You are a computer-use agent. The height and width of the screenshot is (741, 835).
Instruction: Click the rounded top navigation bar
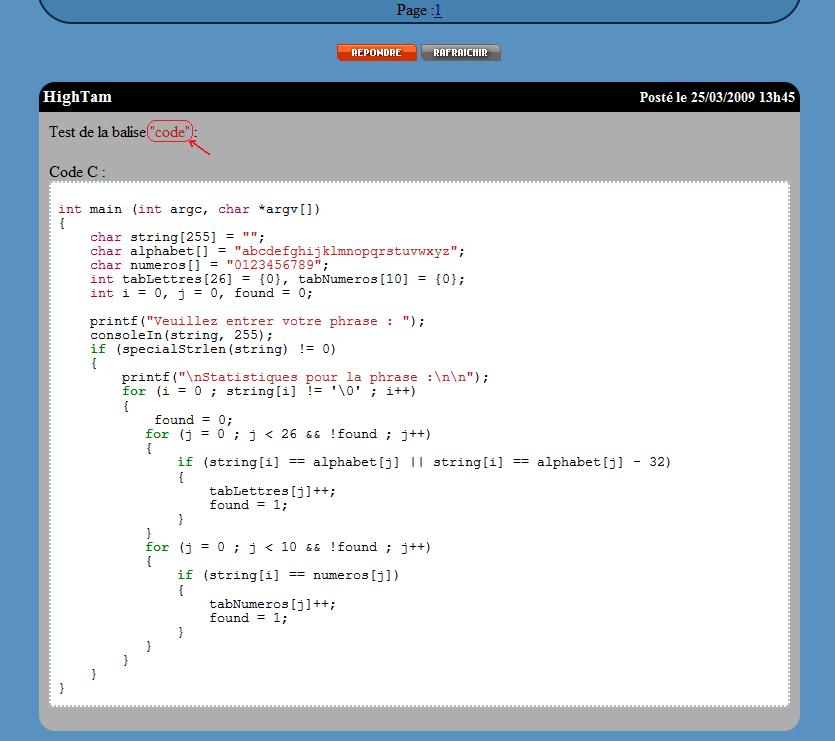pyautogui.click(x=417, y=10)
